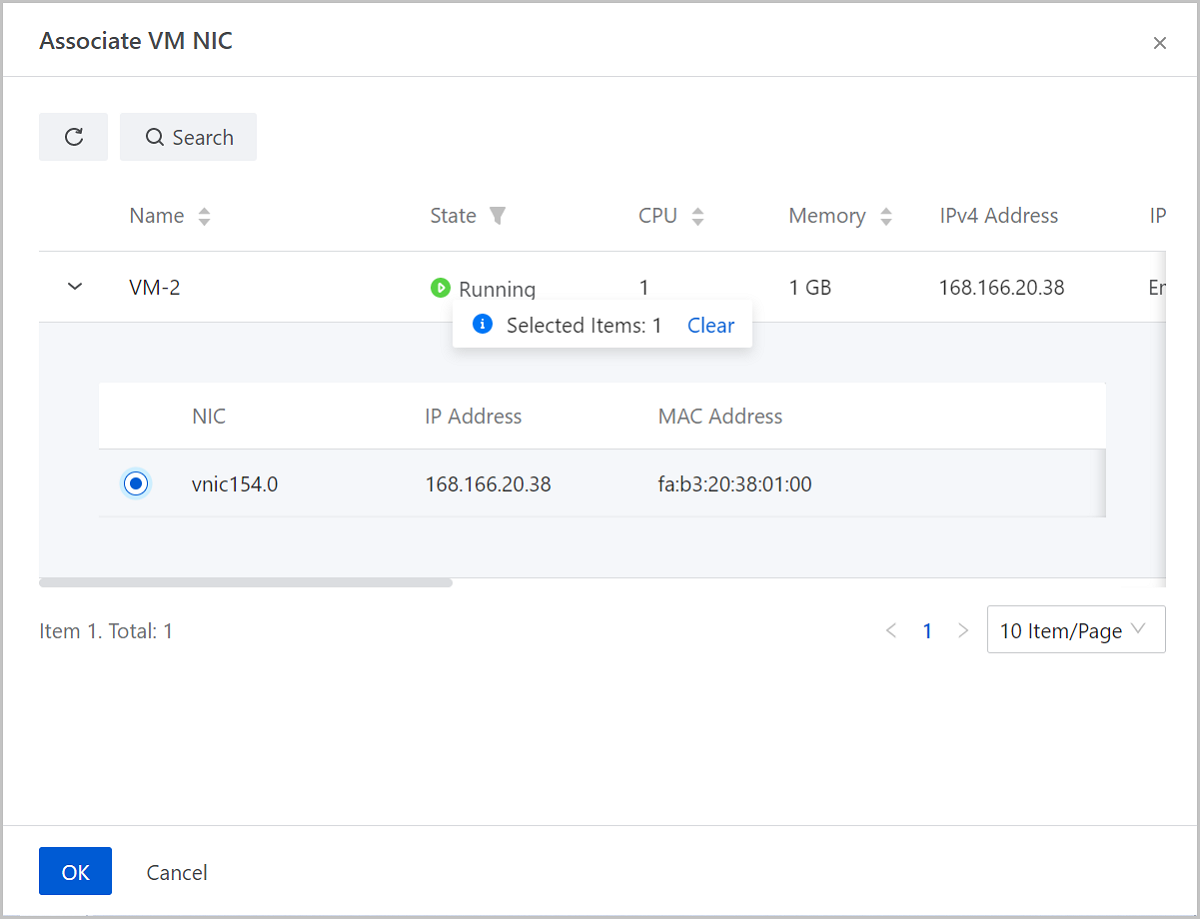Click the vnic154.0 NIC row
Viewport: 1200px width, 919px height.
pyautogui.click(x=600, y=484)
